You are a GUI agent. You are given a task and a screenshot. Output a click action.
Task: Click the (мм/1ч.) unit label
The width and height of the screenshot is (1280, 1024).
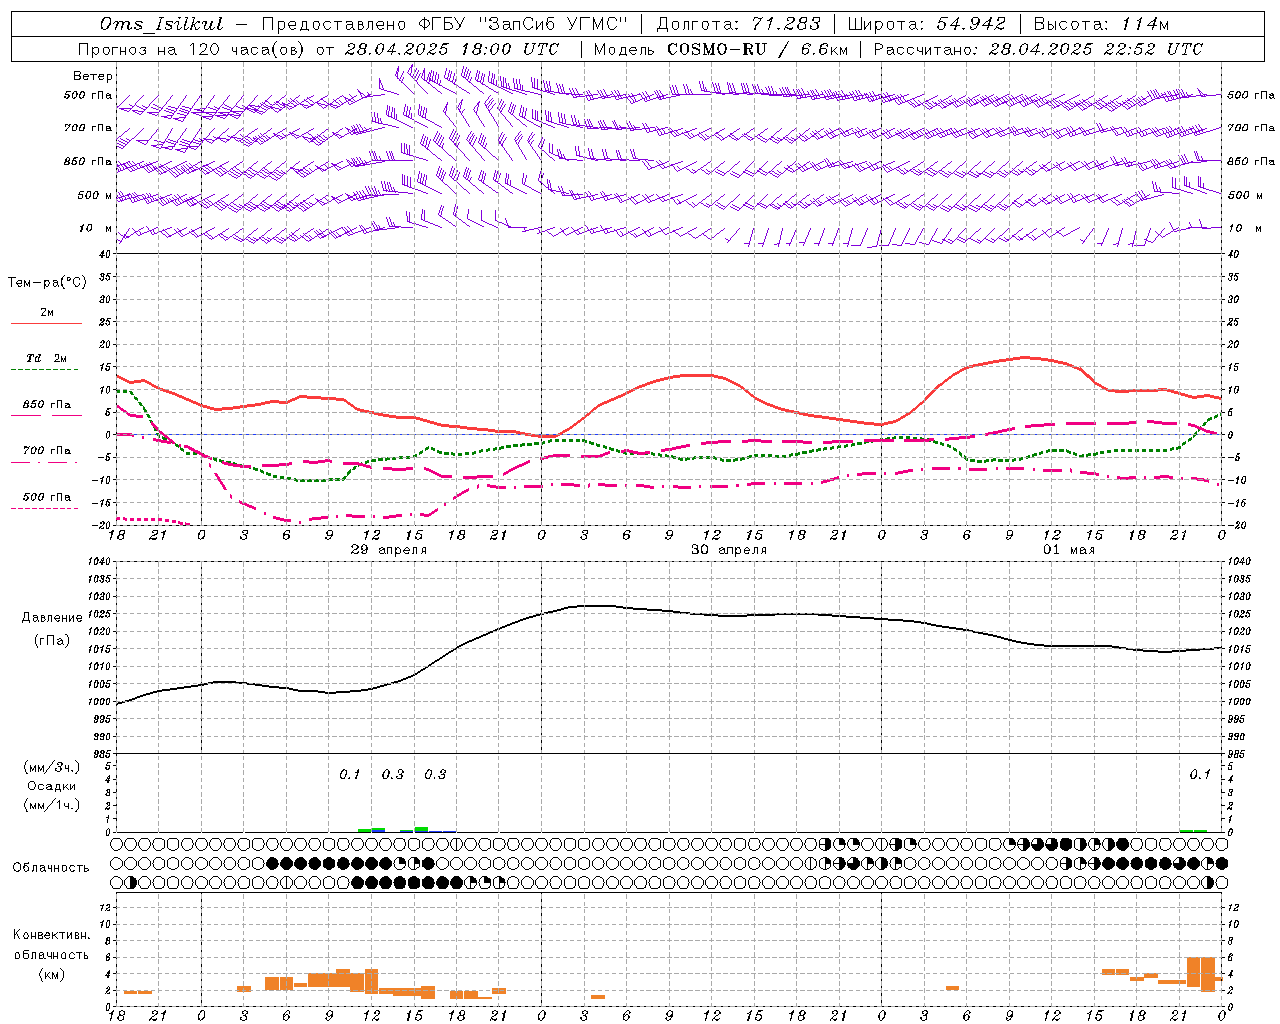pos(51,805)
